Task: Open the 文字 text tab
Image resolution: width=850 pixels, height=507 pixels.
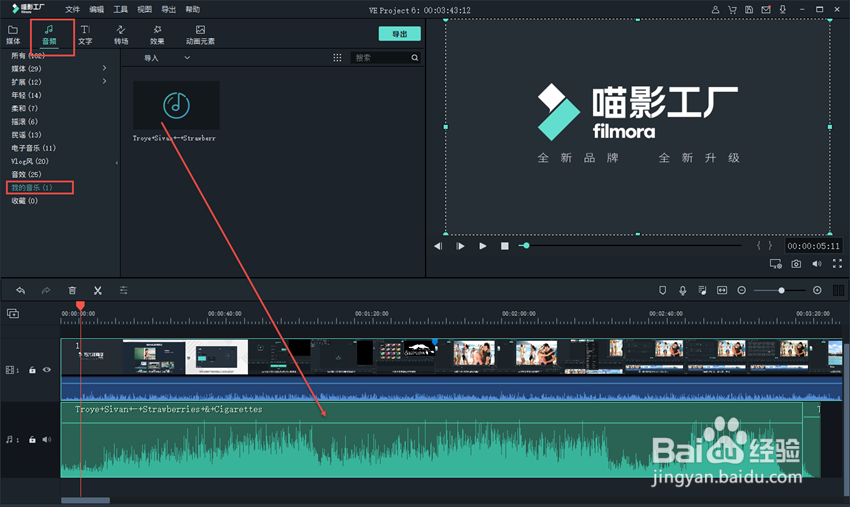Action: tap(85, 35)
